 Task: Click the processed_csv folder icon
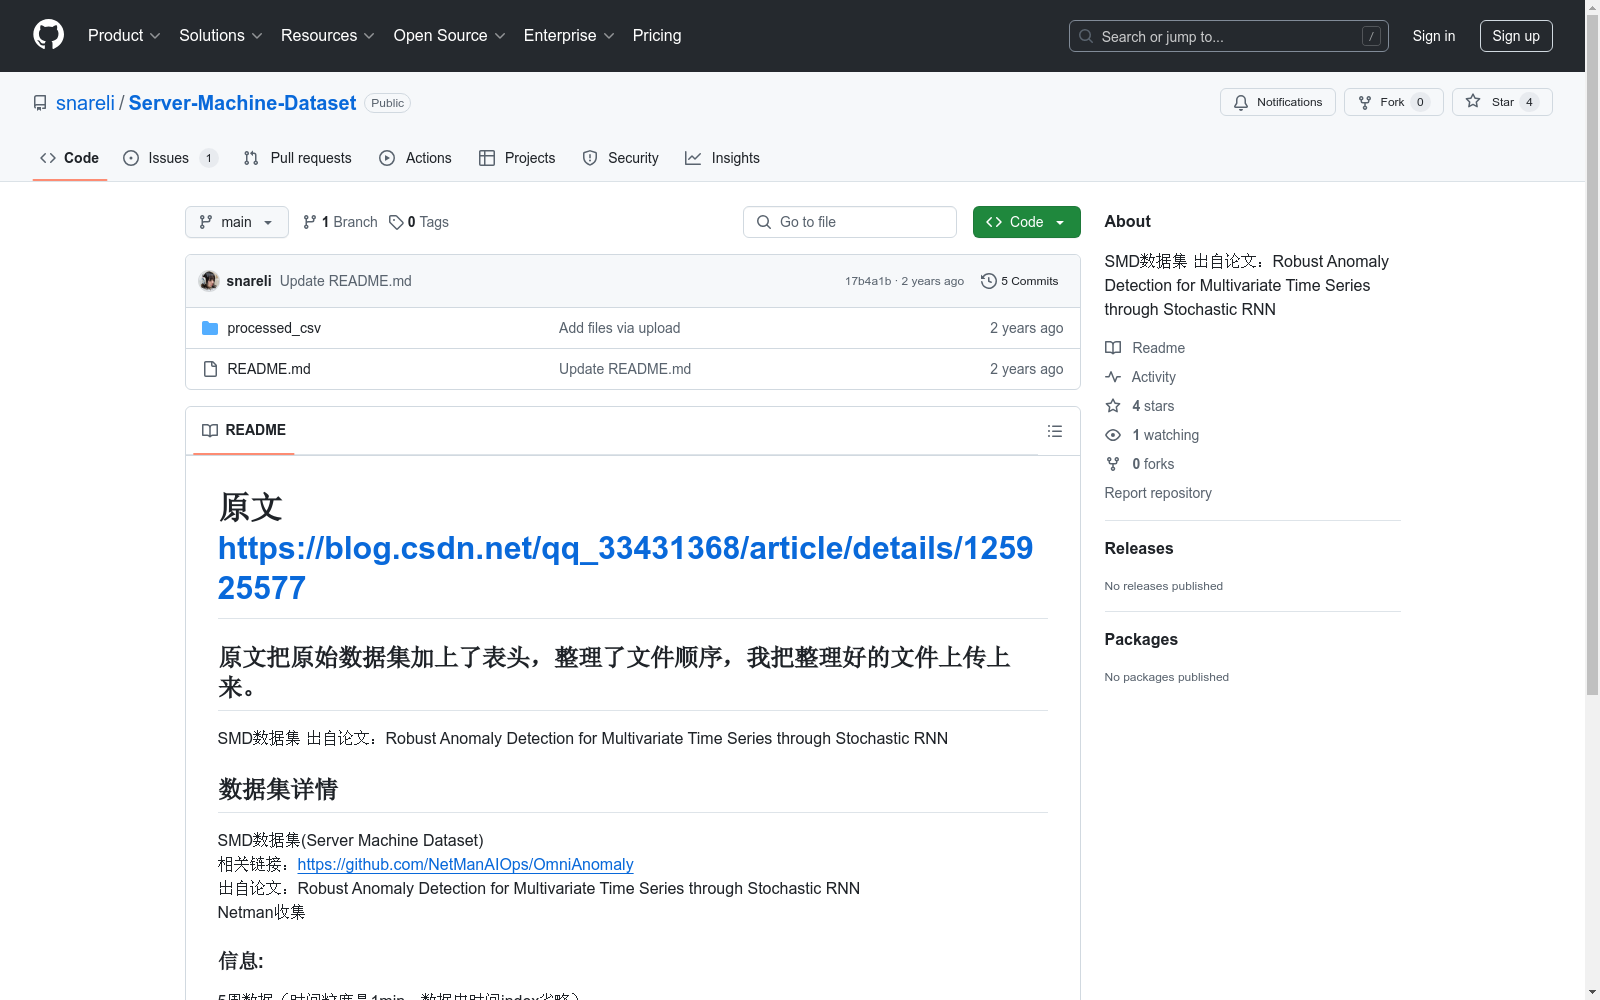210,328
